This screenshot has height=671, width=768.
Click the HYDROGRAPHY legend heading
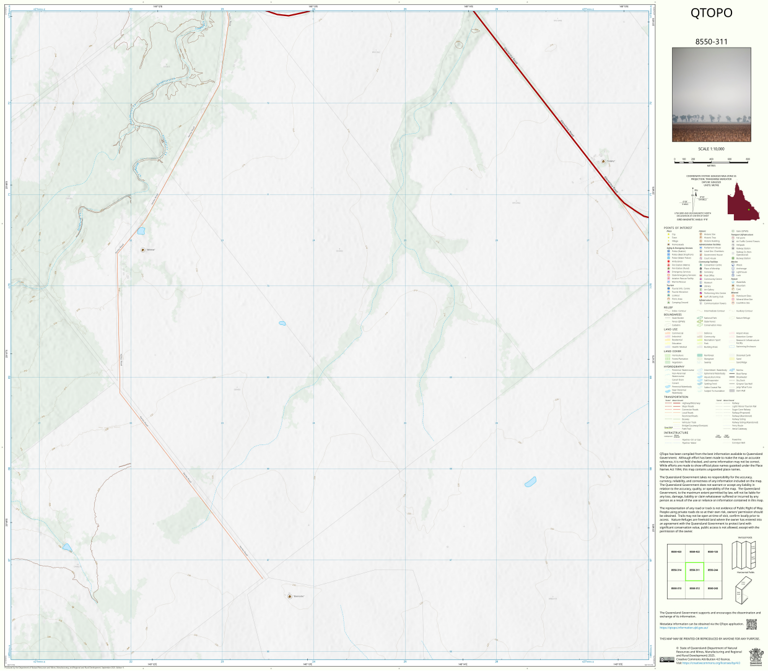pos(674,366)
